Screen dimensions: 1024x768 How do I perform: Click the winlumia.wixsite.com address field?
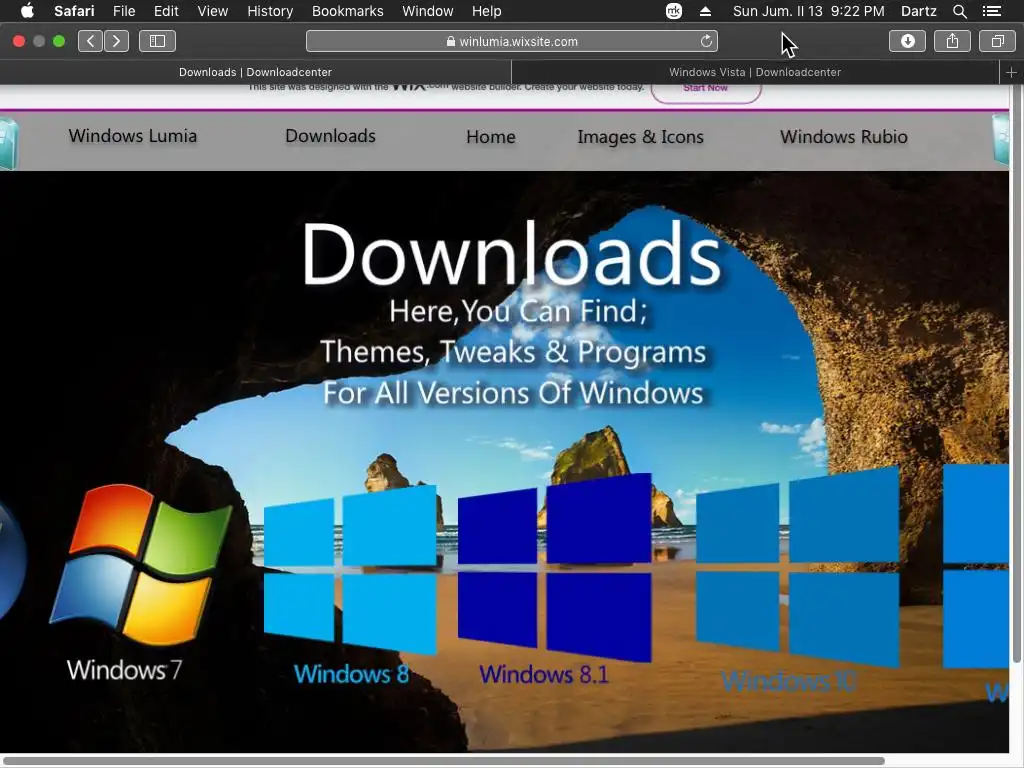[x=512, y=41]
